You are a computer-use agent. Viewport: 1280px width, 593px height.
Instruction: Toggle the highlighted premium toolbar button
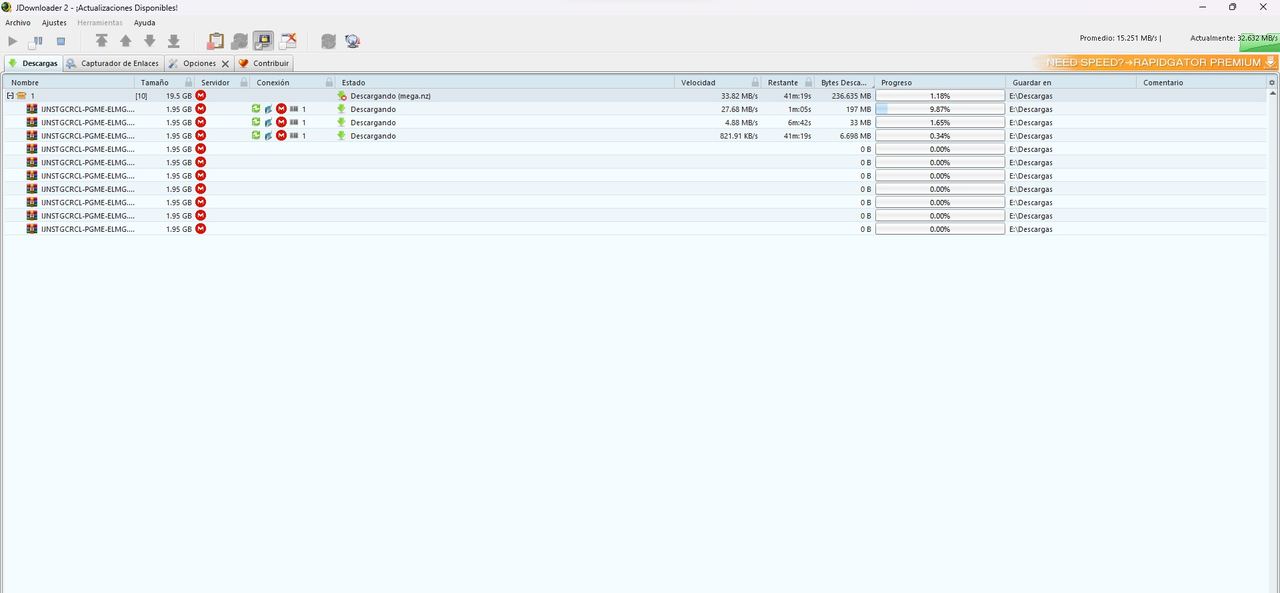[263, 41]
